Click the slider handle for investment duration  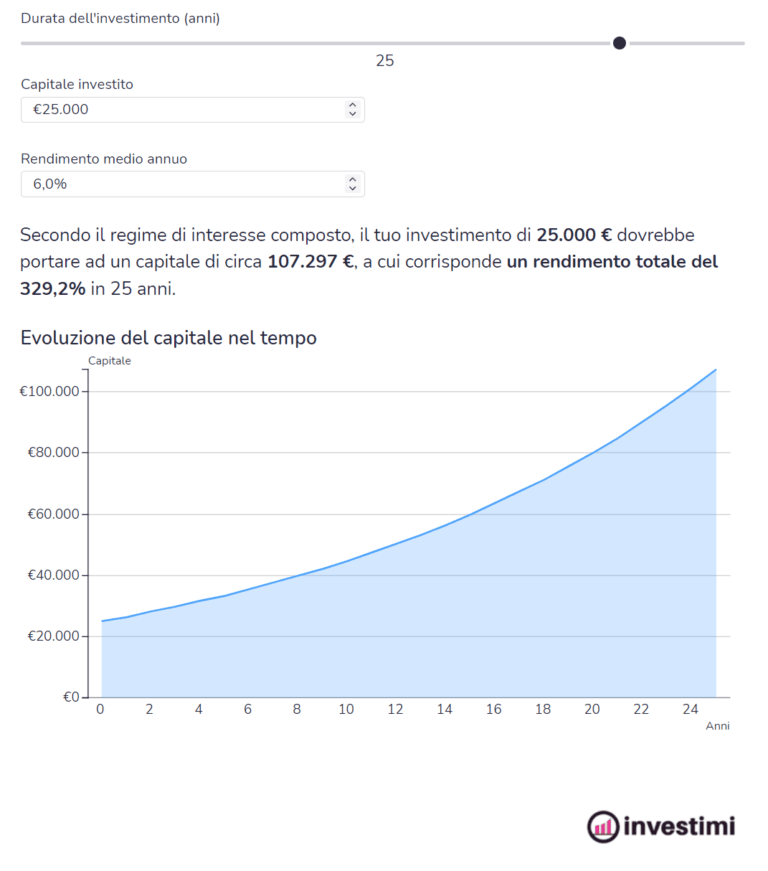point(619,43)
